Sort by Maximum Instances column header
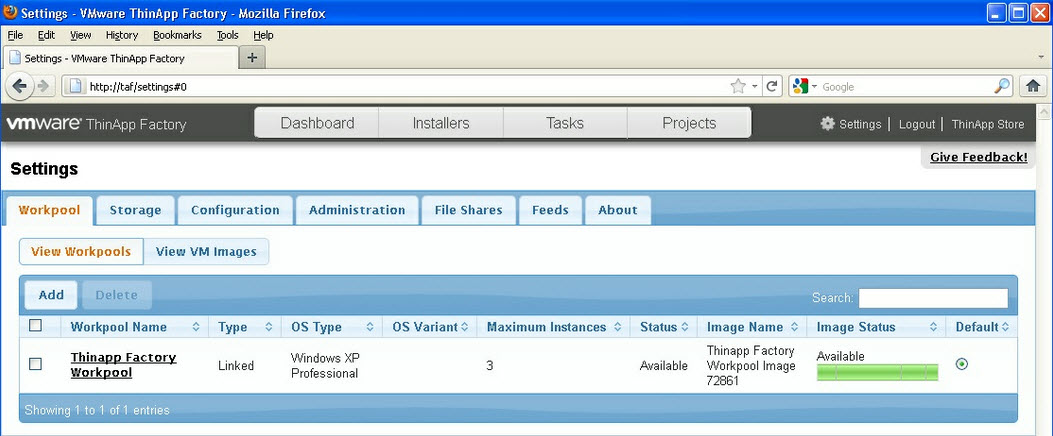The width and height of the screenshot is (1053, 436). click(x=553, y=327)
